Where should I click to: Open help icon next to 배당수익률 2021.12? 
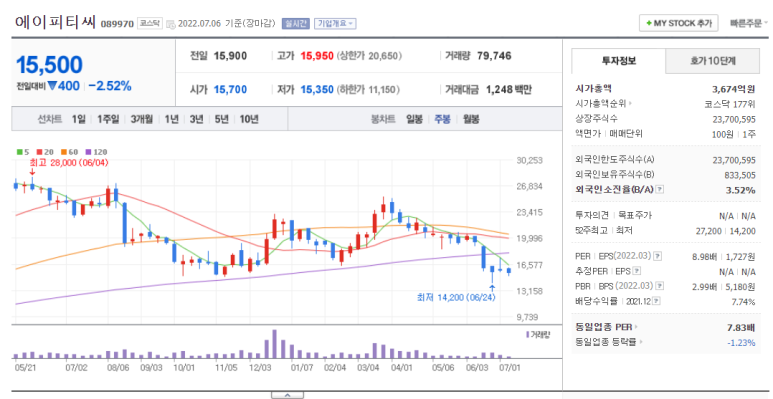[x=657, y=301]
